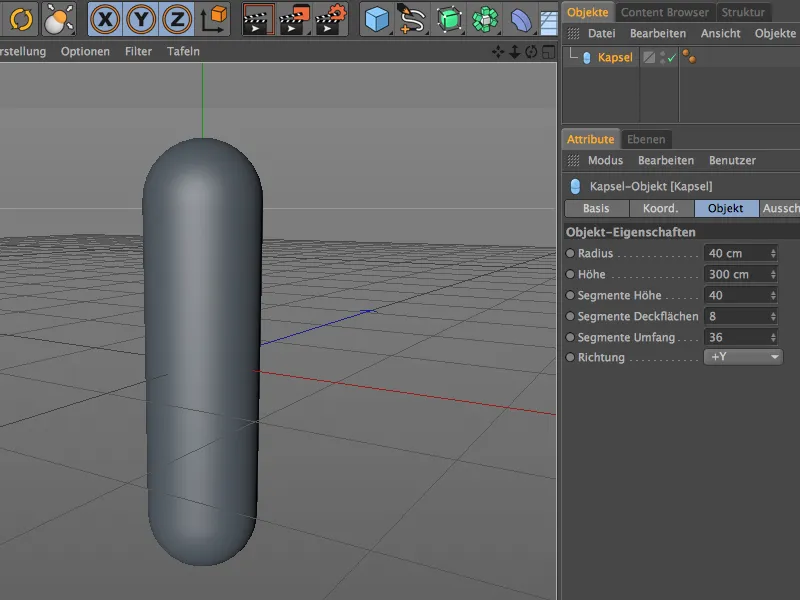
Task: Open Bearbeiten menu in object manager
Action: click(x=658, y=34)
